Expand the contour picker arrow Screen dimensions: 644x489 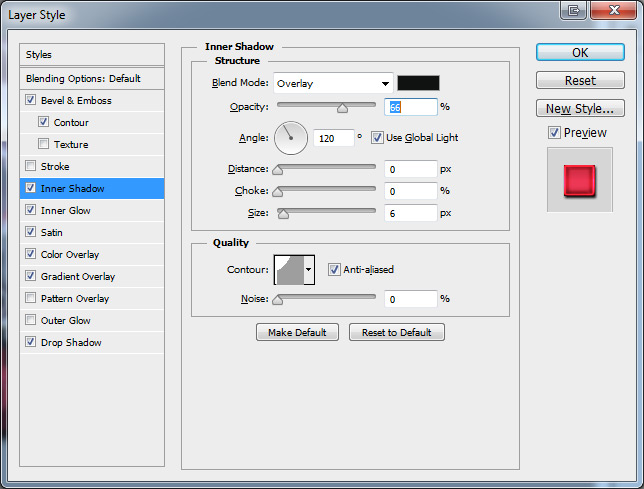coord(309,269)
